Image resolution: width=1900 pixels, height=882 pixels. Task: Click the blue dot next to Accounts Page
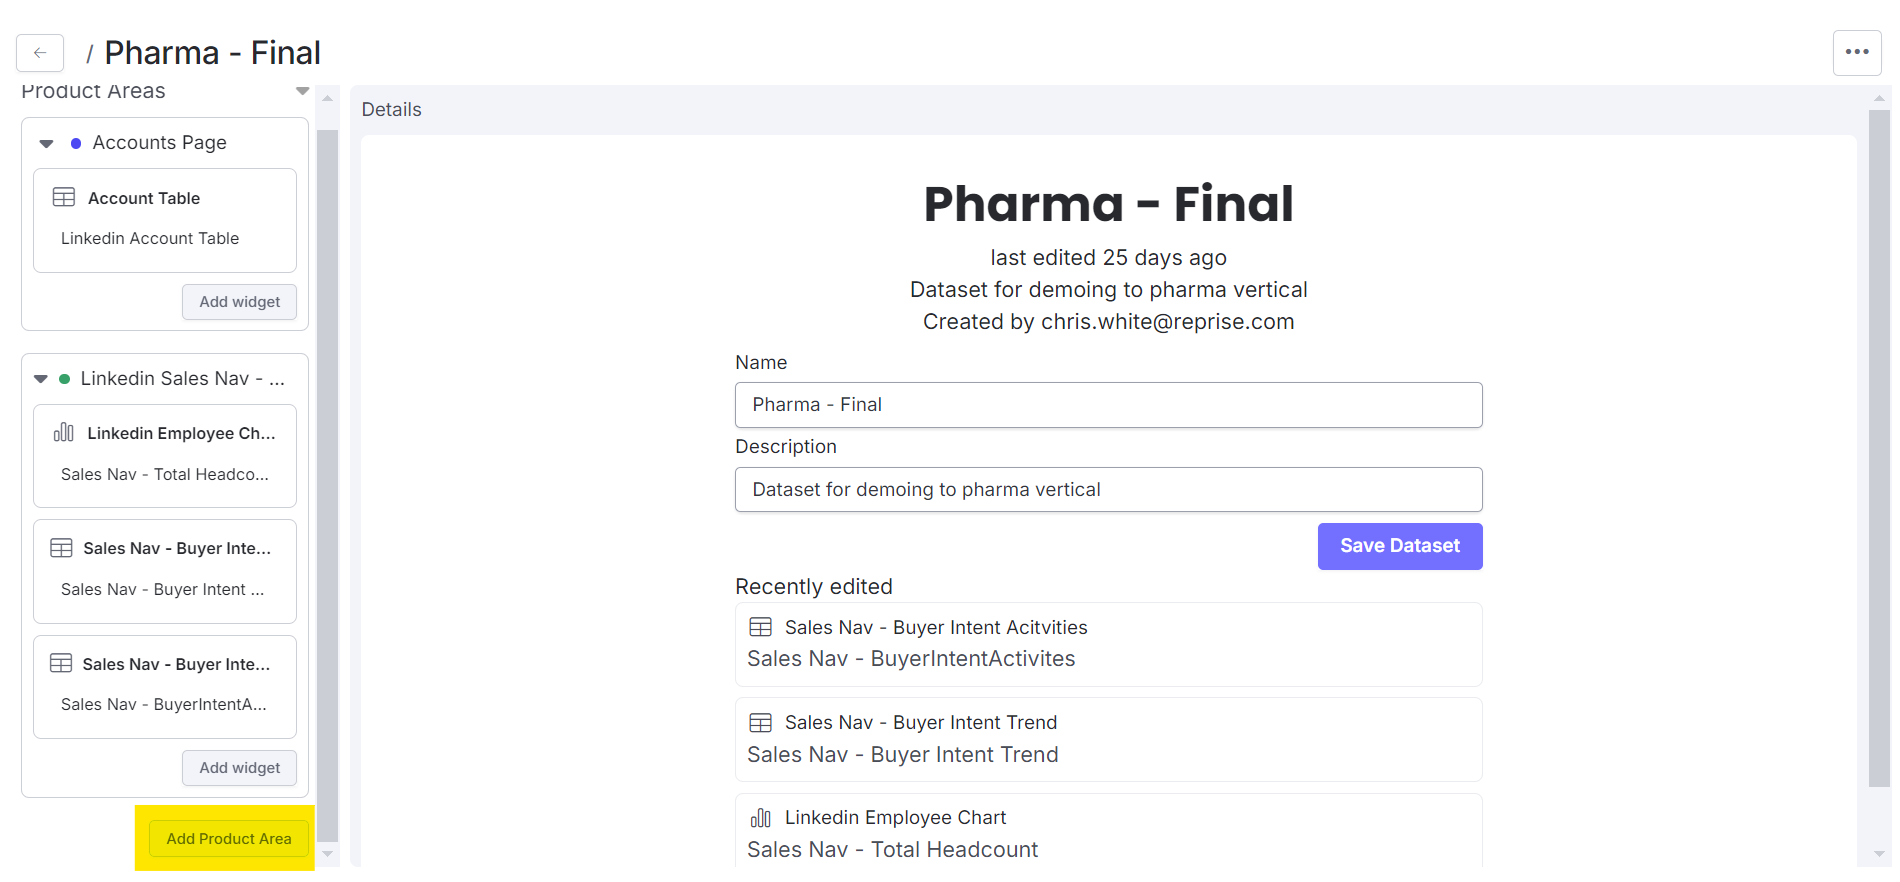point(76,144)
